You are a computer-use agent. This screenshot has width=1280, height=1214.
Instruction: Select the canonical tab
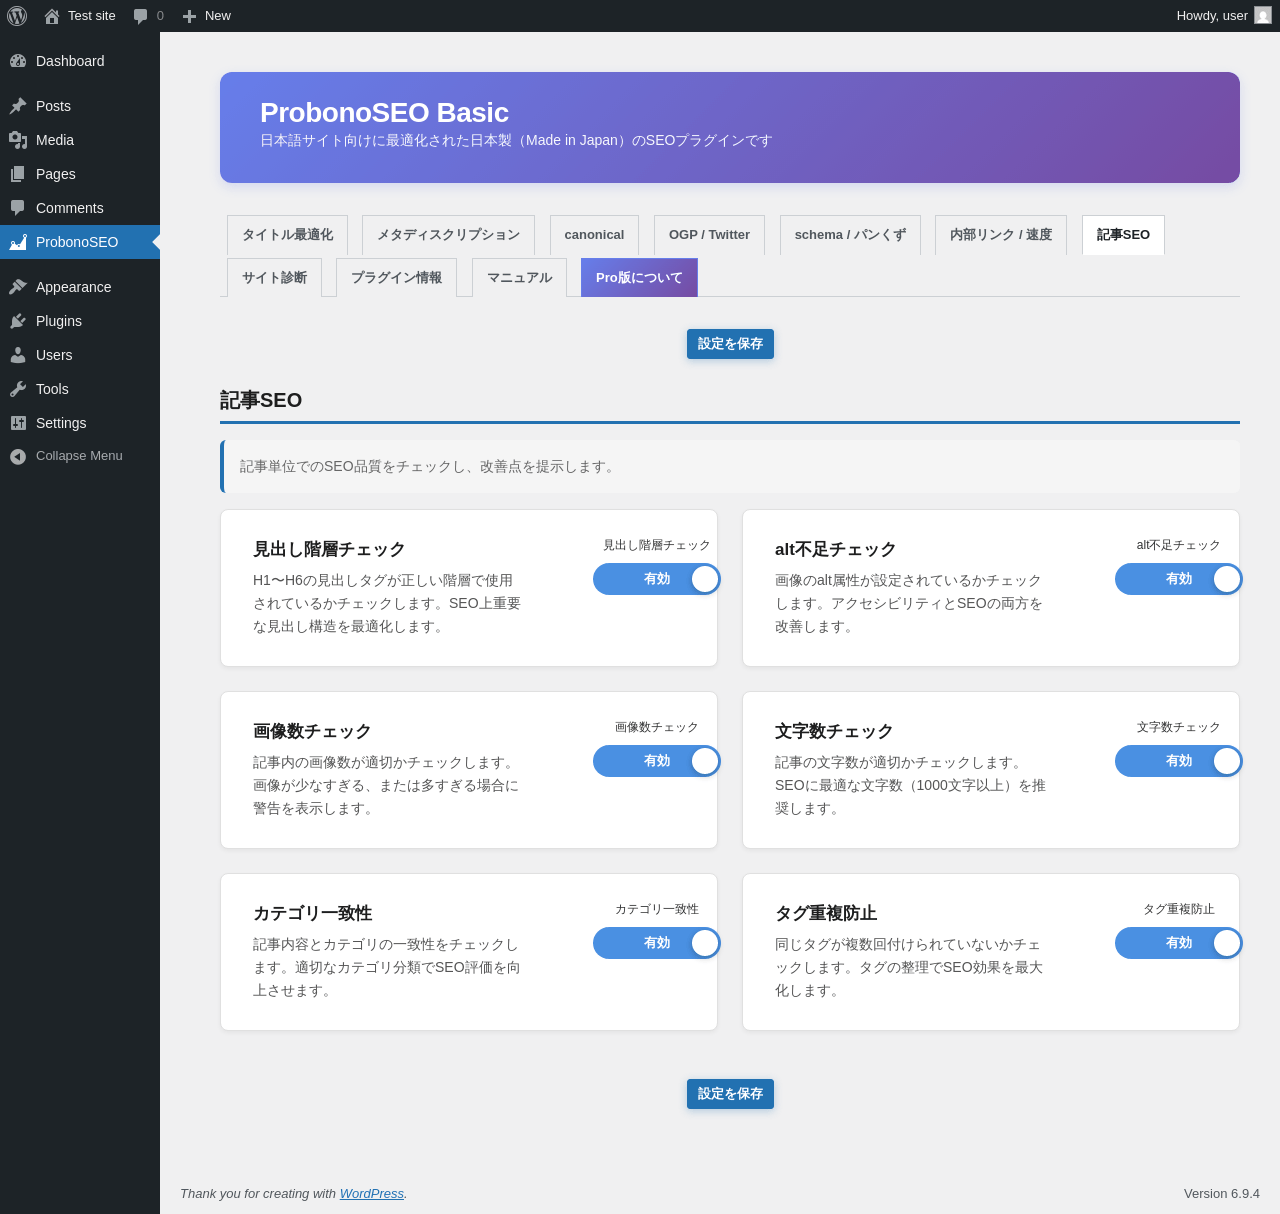(594, 235)
